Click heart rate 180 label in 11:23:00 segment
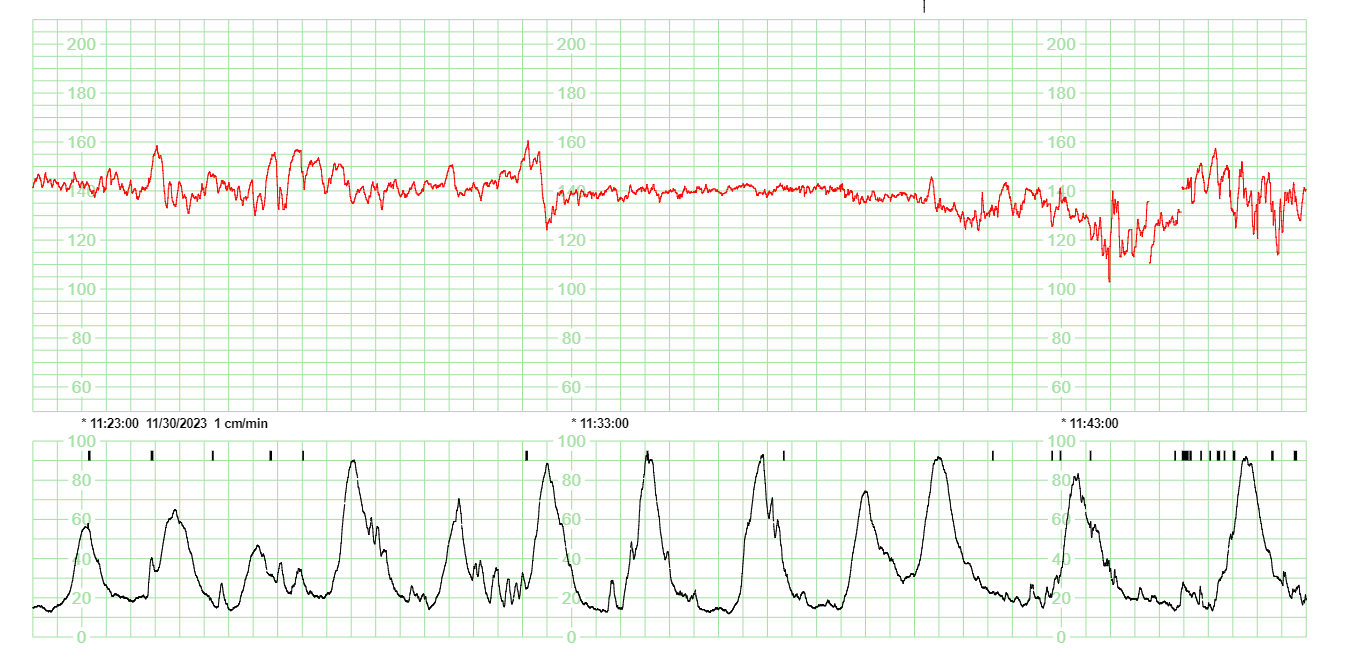This screenshot has width=1361, height=662. pos(81,94)
